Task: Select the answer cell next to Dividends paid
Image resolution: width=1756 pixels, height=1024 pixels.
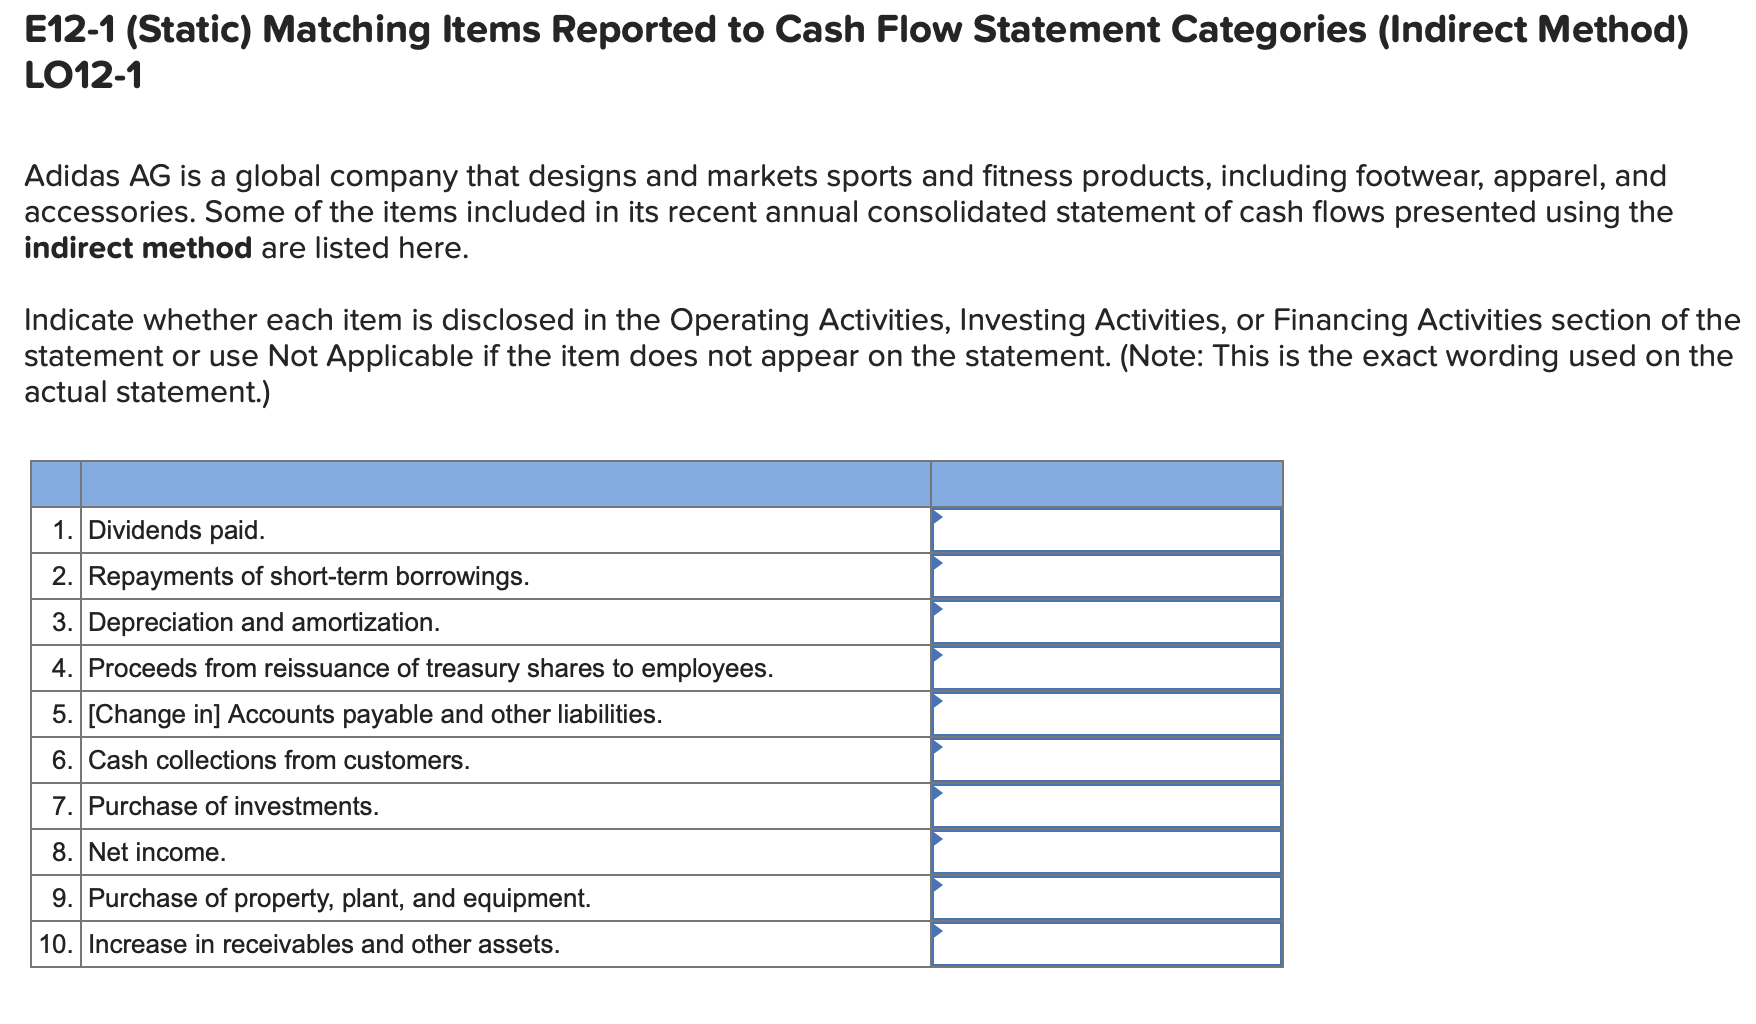Action: (x=1105, y=530)
